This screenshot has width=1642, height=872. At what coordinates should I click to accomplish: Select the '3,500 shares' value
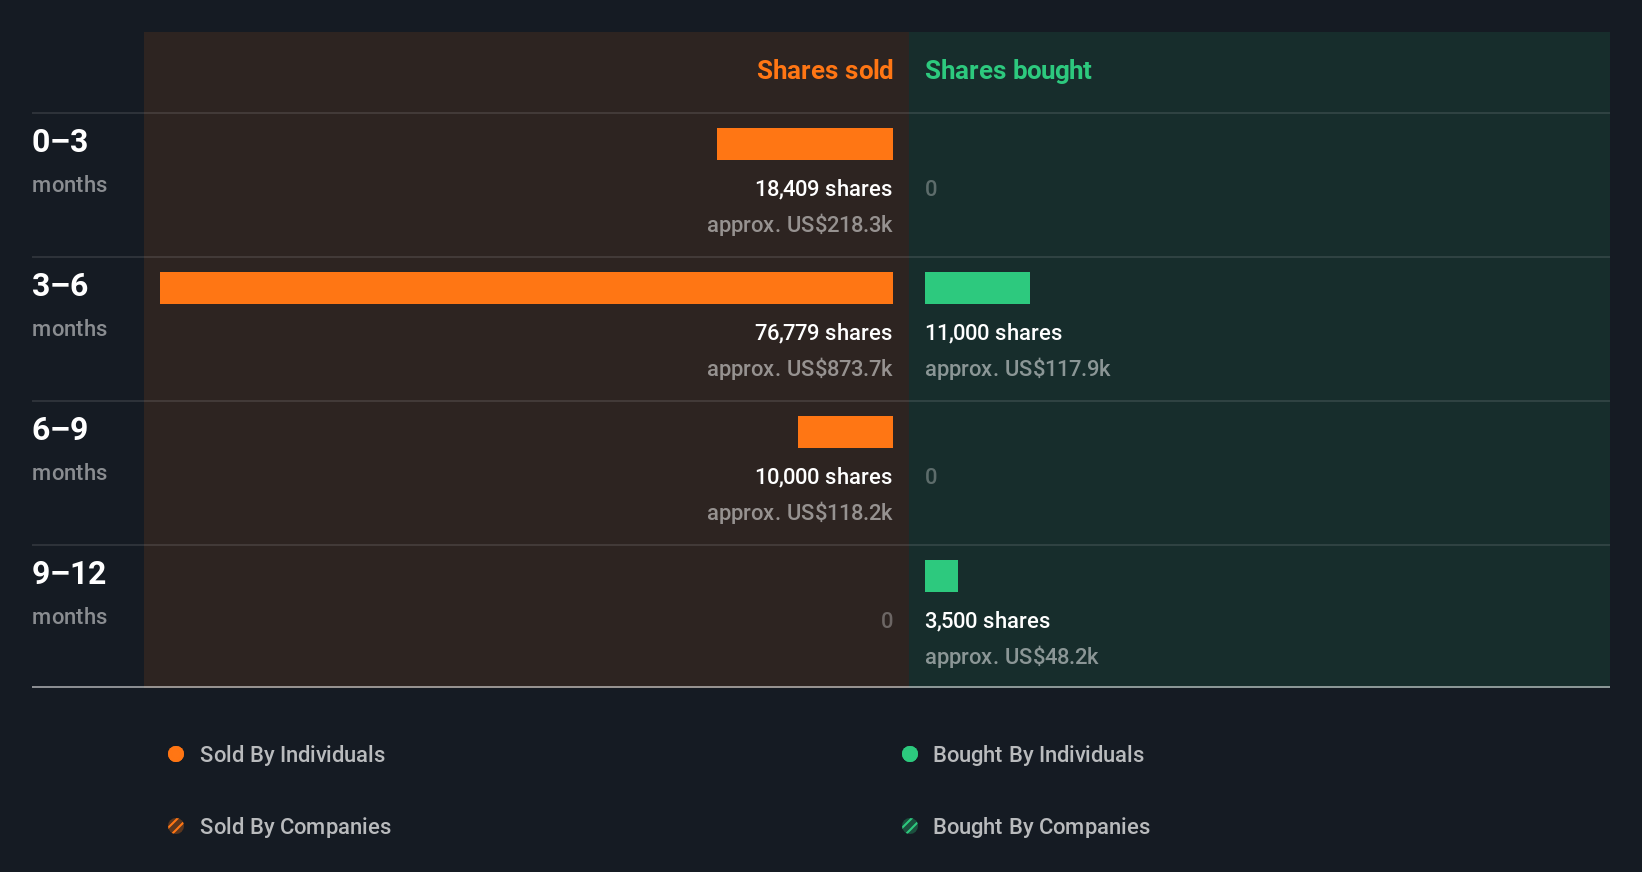click(x=987, y=621)
